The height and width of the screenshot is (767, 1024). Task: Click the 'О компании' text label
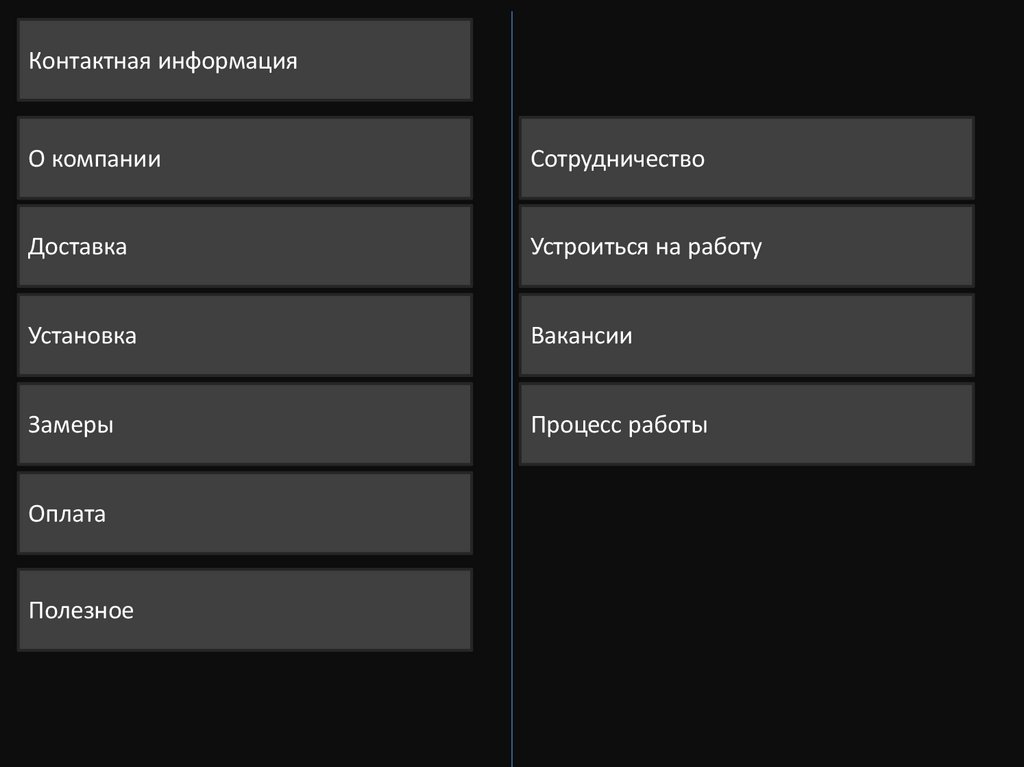tap(94, 159)
